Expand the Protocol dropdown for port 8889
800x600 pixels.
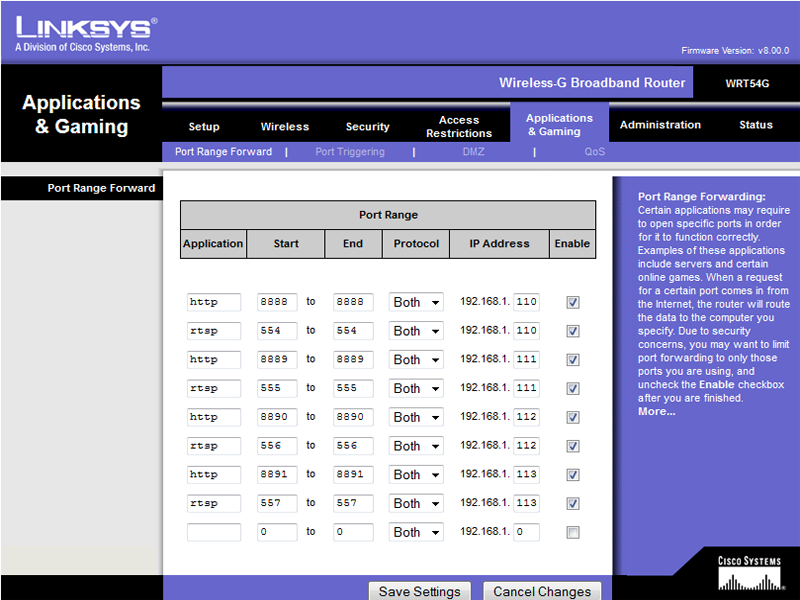tap(416, 360)
